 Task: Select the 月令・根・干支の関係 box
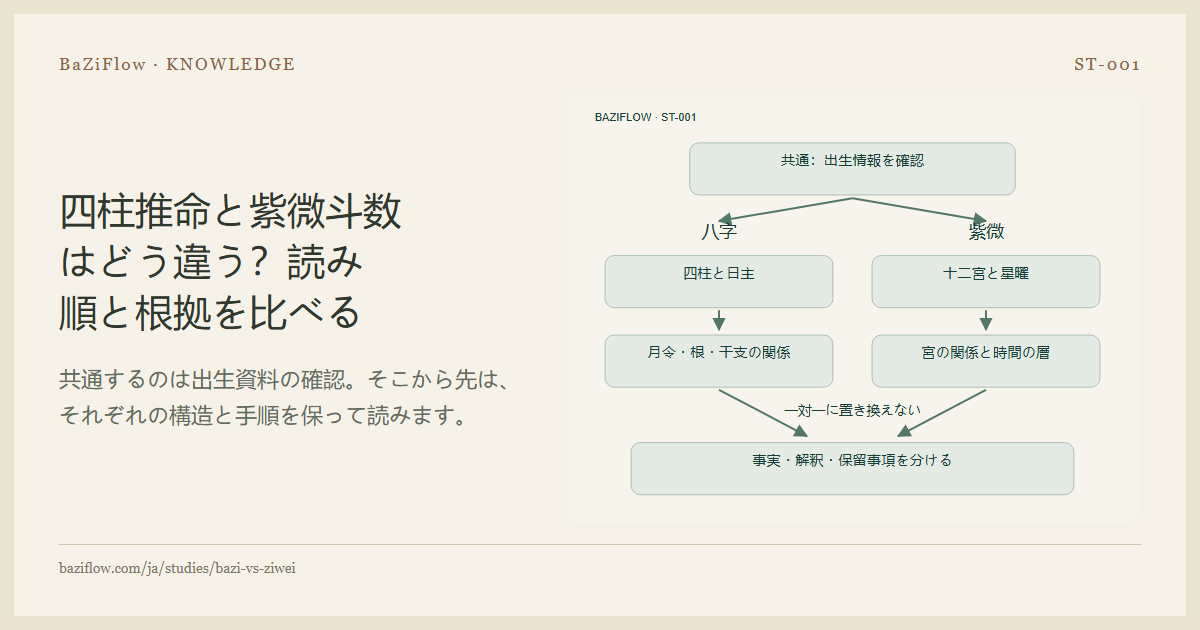(x=719, y=361)
